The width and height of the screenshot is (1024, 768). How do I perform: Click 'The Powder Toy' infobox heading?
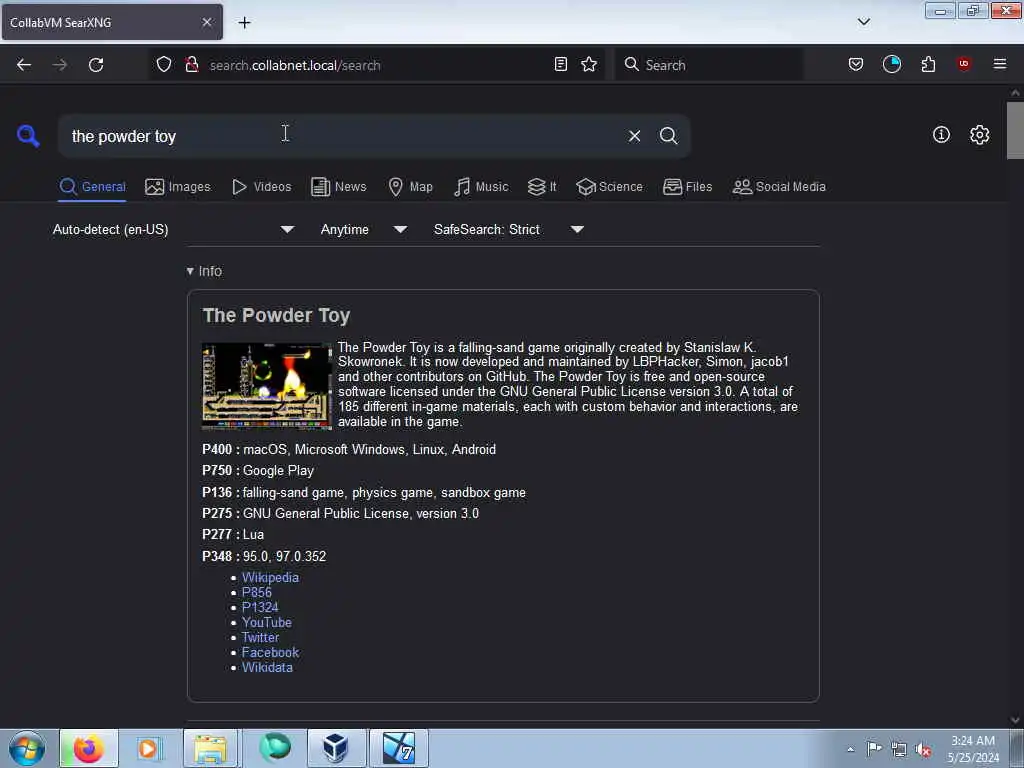coord(276,315)
